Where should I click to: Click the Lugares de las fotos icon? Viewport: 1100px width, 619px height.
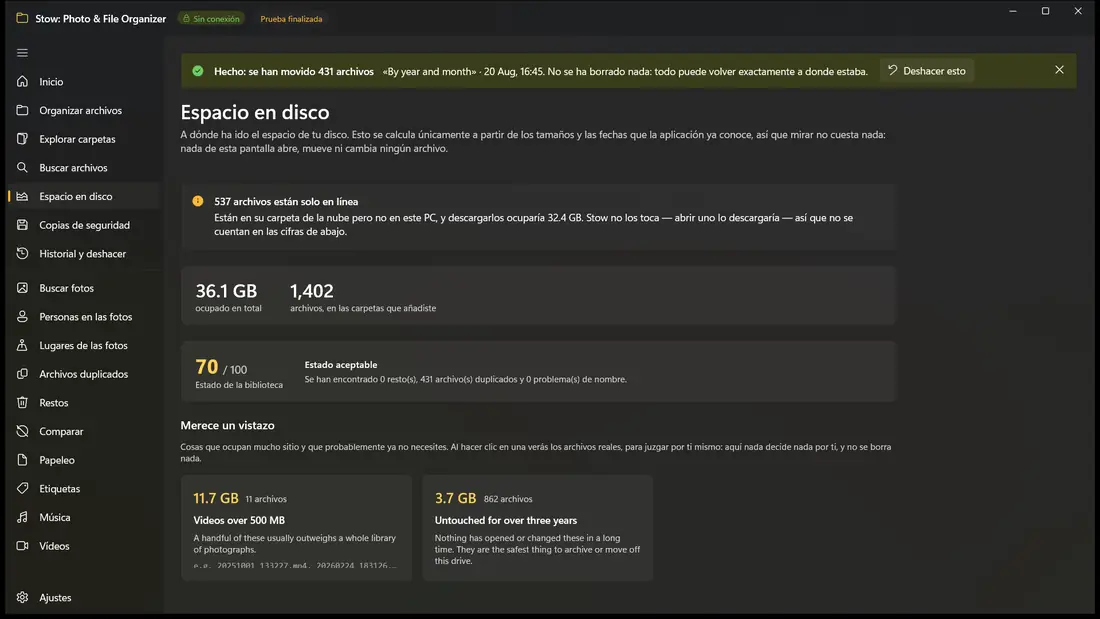22,345
